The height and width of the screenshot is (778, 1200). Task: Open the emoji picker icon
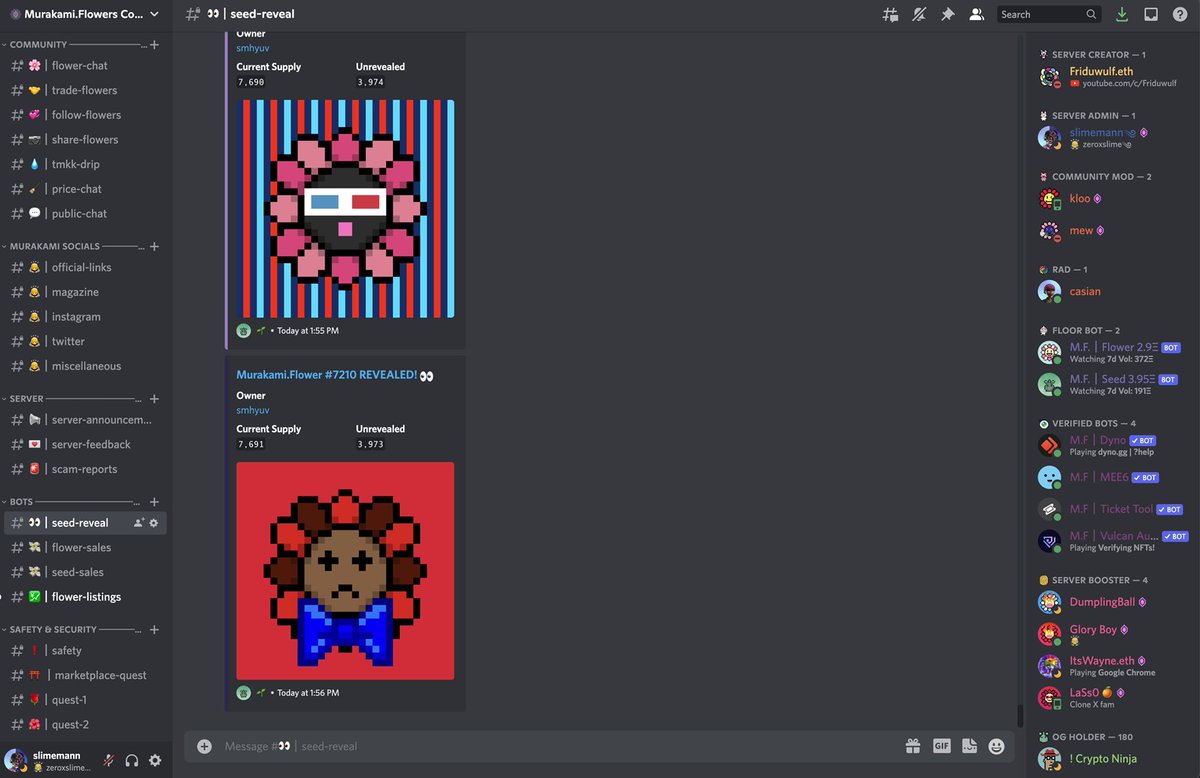(x=996, y=746)
